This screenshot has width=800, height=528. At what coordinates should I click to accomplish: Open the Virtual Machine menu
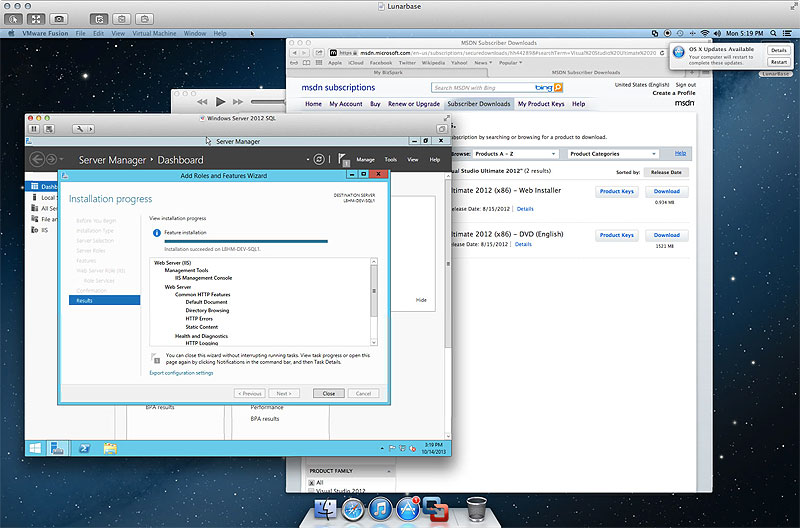154,33
